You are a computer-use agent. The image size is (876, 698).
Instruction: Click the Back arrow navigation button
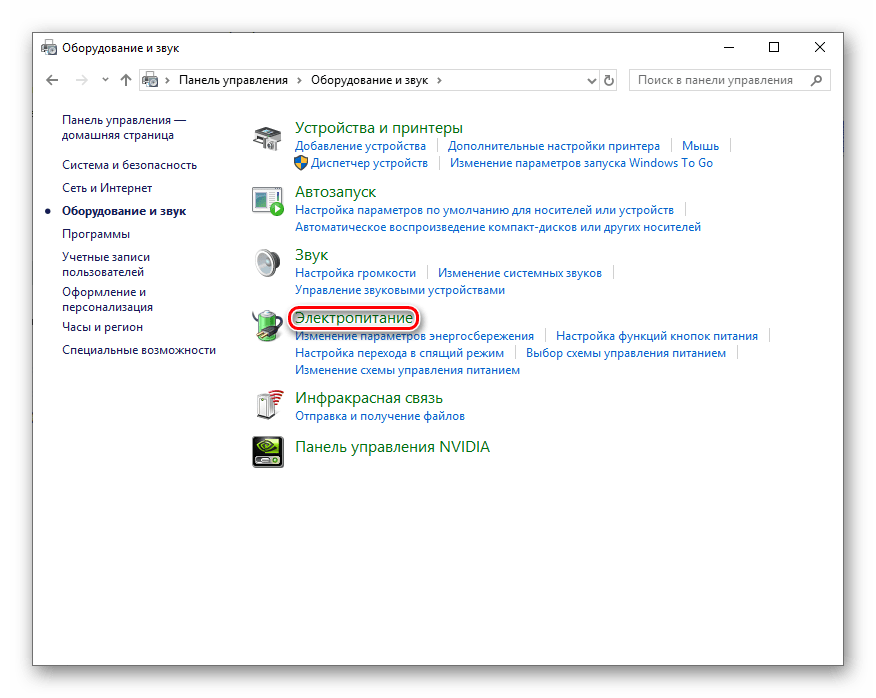52,80
